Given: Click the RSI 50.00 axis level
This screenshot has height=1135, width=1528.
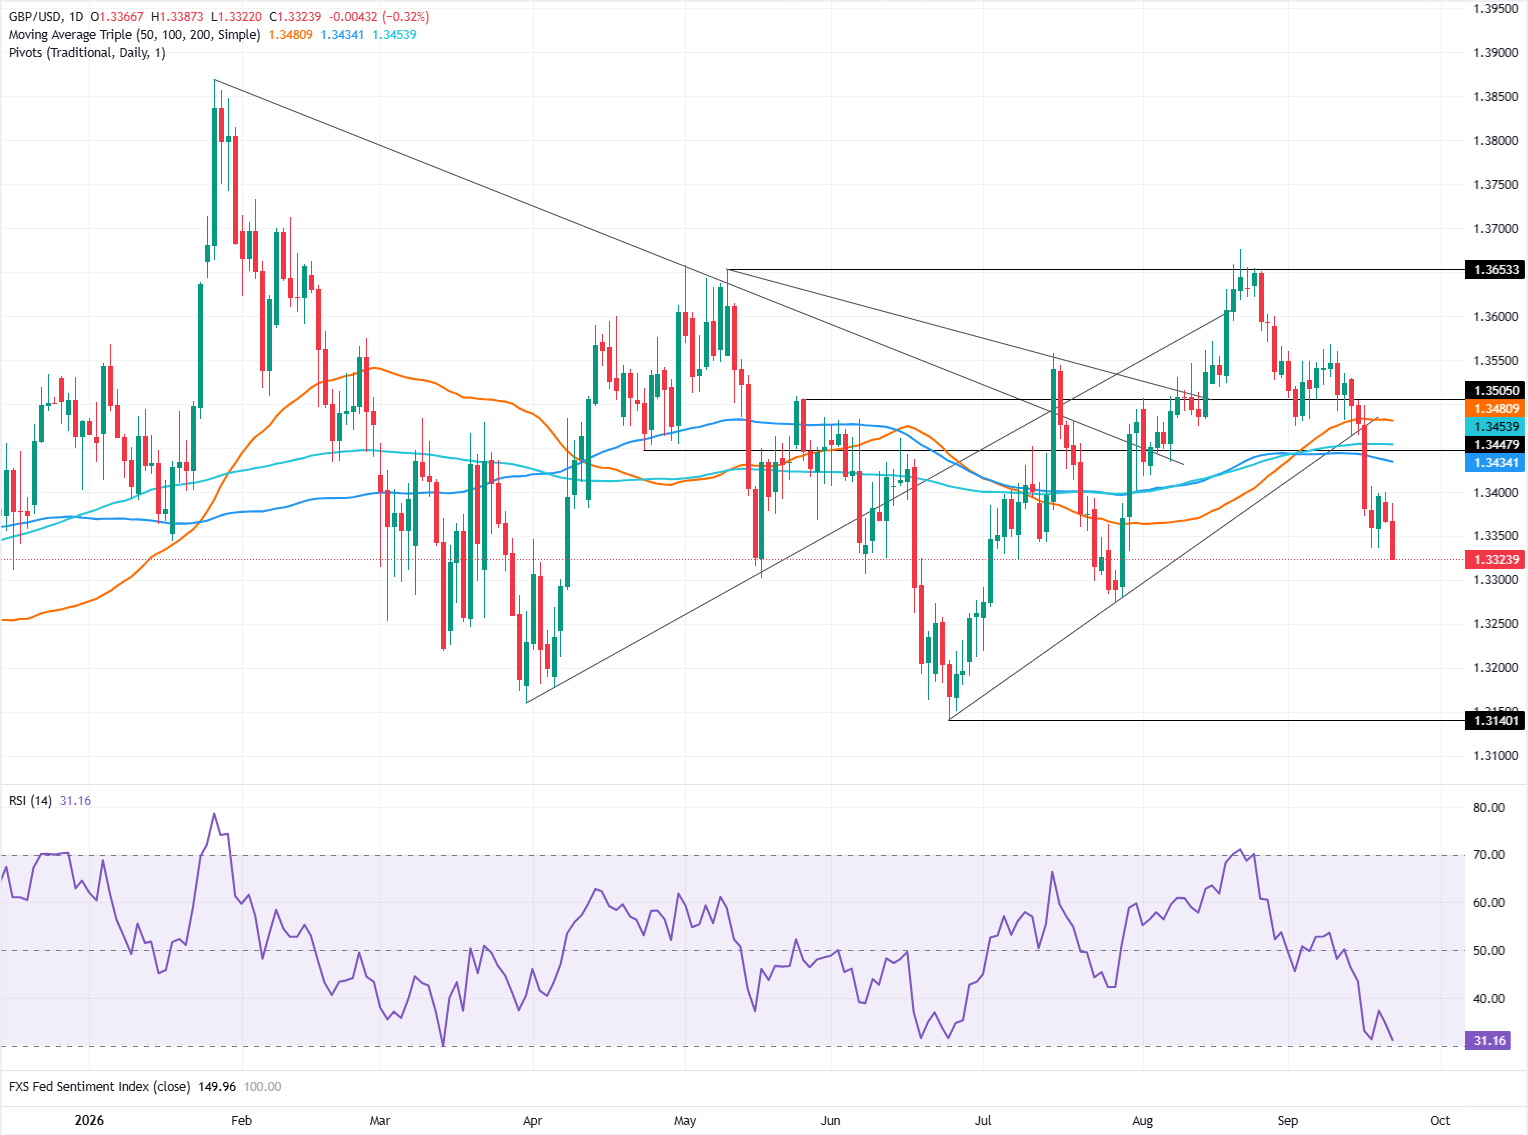Looking at the screenshot, I should [1489, 951].
